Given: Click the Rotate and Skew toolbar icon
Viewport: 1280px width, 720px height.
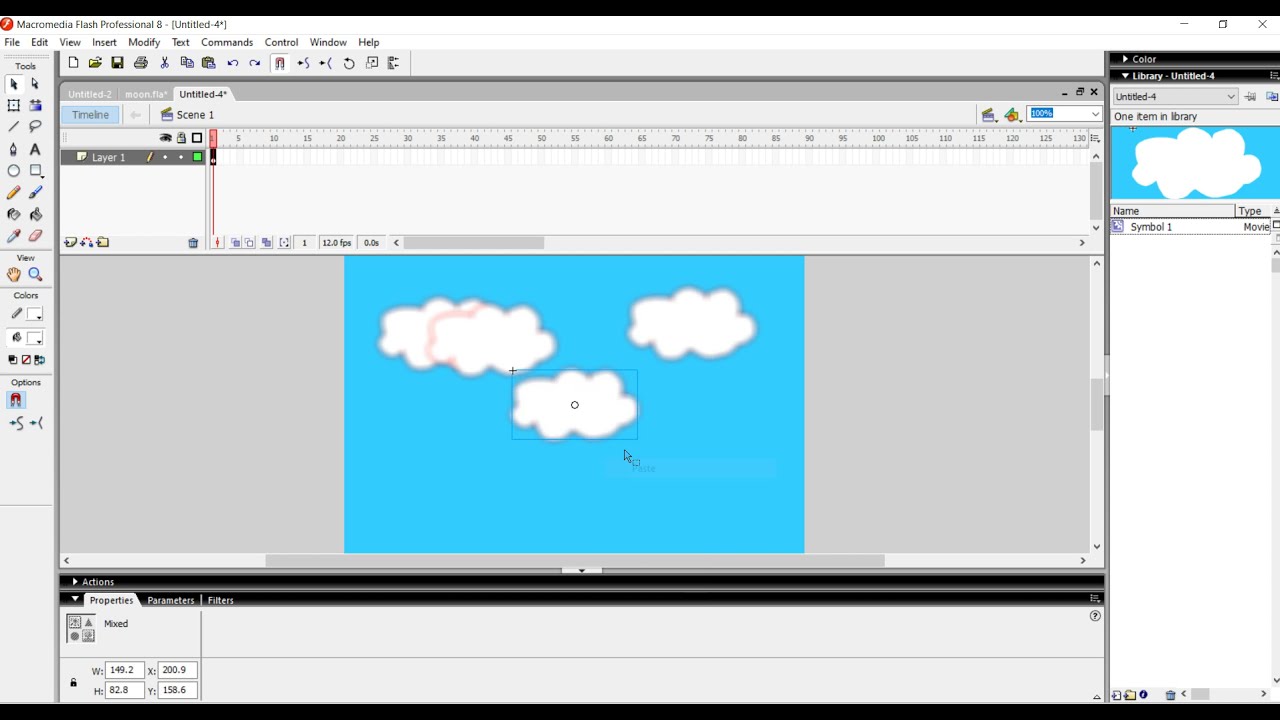Looking at the screenshot, I should tap(349, 63).
